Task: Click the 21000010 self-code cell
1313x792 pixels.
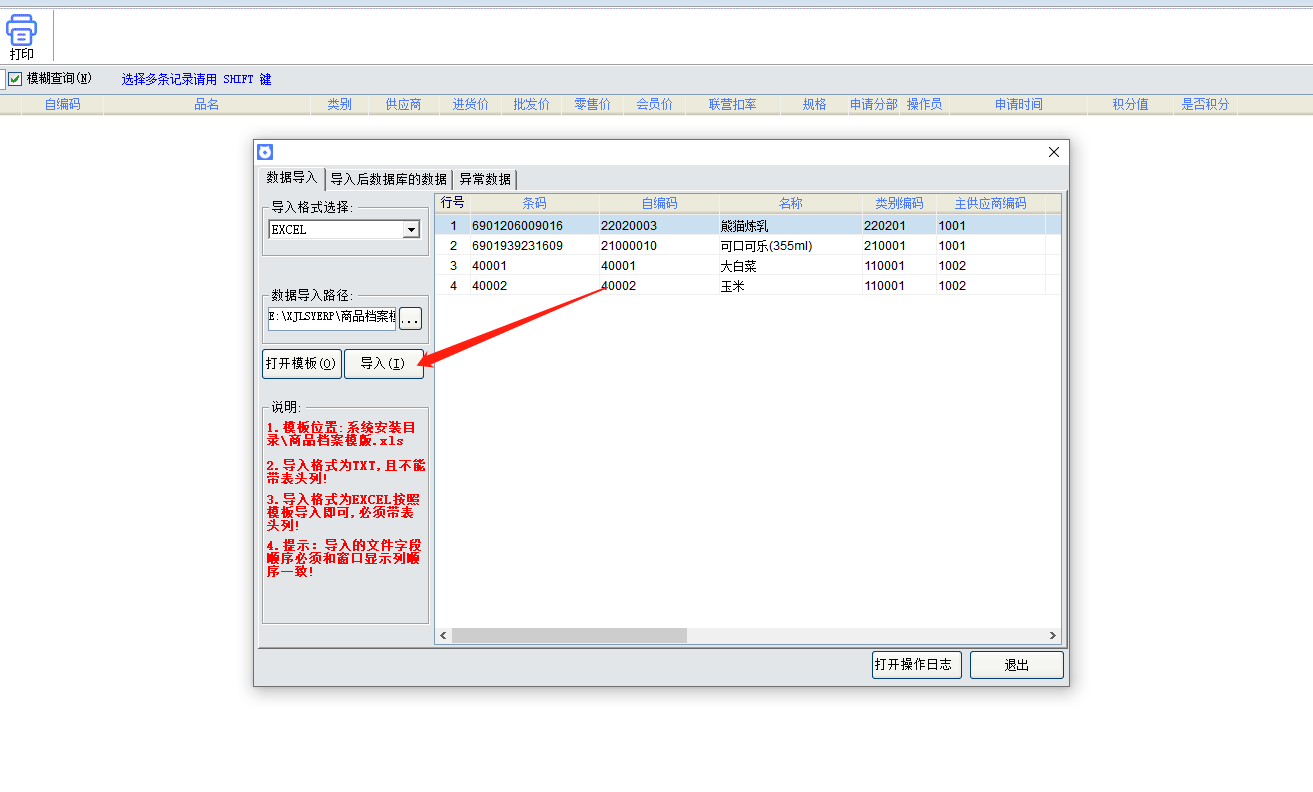Action: point(659,246)
